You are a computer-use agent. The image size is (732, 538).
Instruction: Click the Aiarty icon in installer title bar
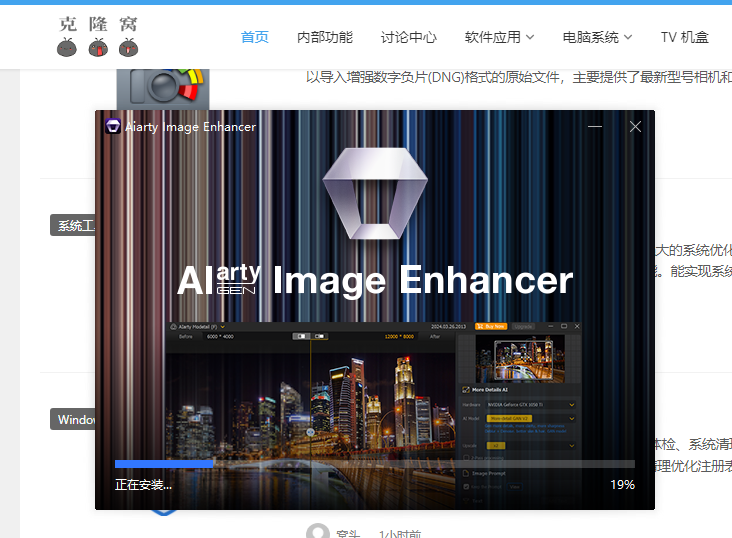click(x=113, y=126)
